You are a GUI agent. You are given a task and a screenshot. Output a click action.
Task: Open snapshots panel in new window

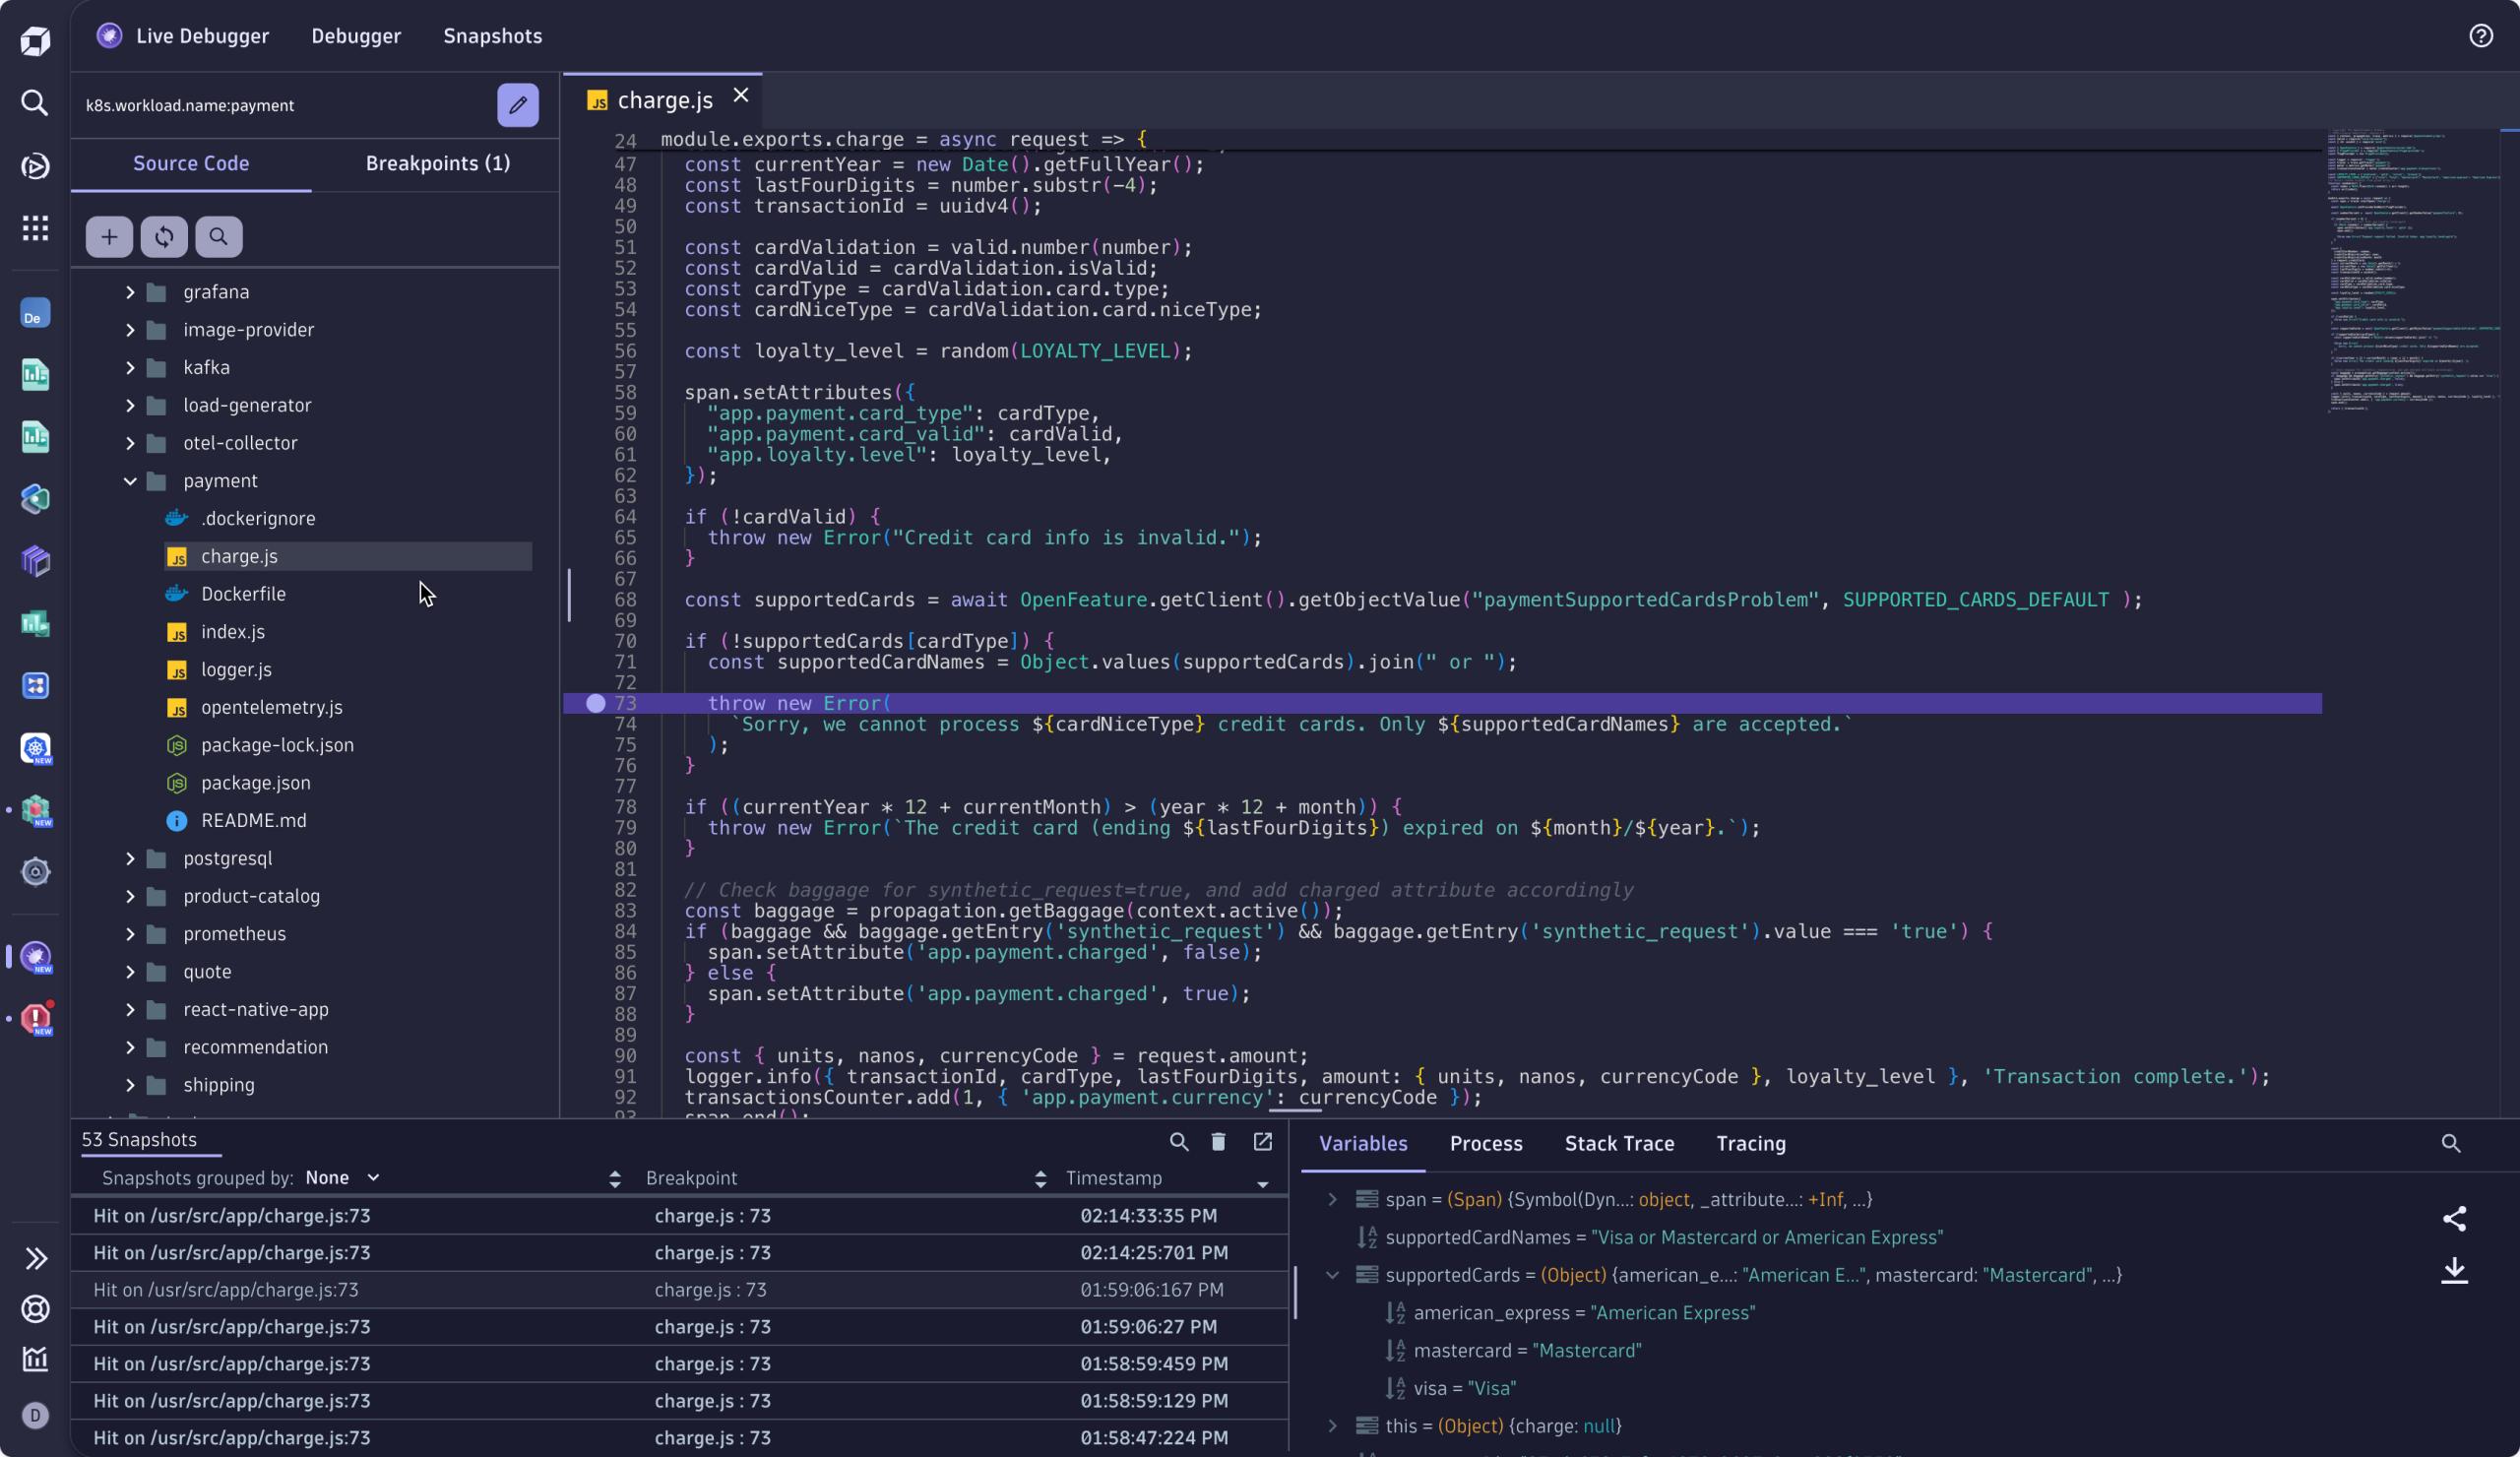(x=1262, y=1141)
